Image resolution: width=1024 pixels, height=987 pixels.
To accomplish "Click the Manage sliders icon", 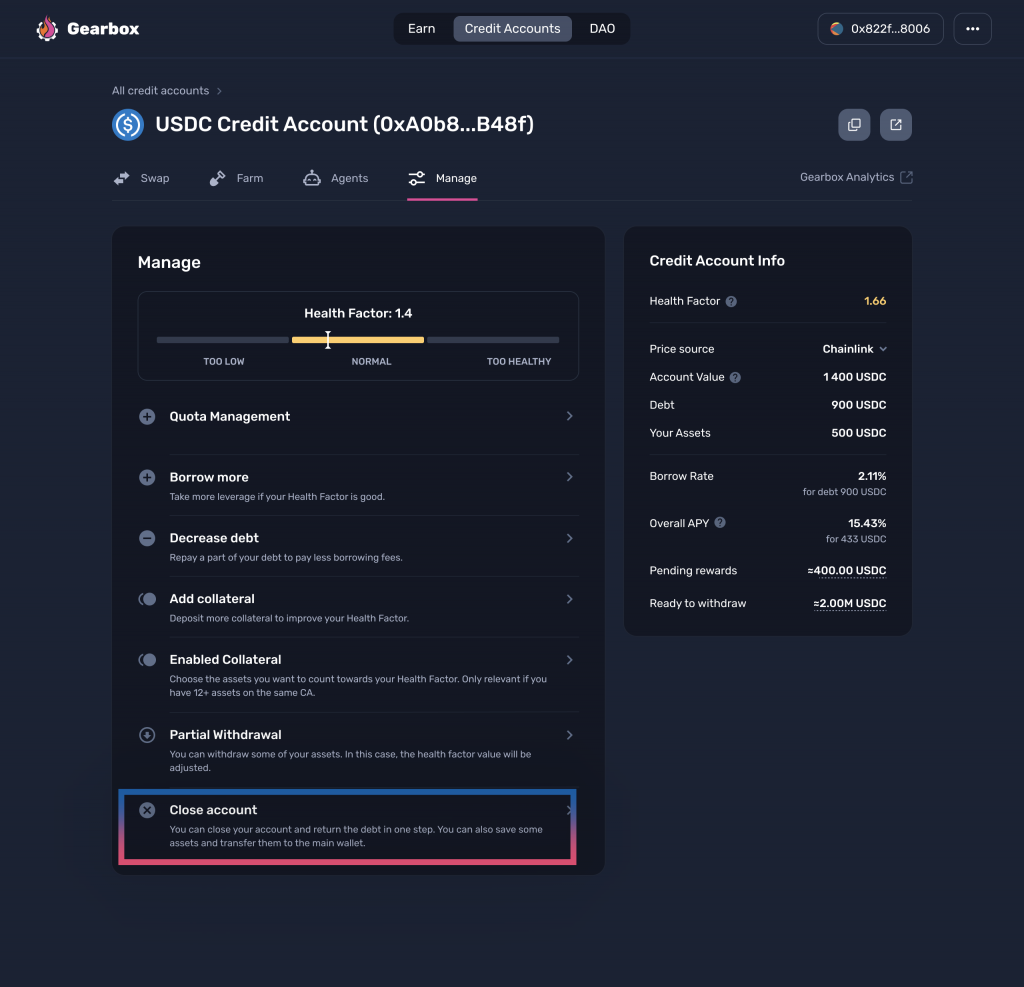I will (417, 178).
